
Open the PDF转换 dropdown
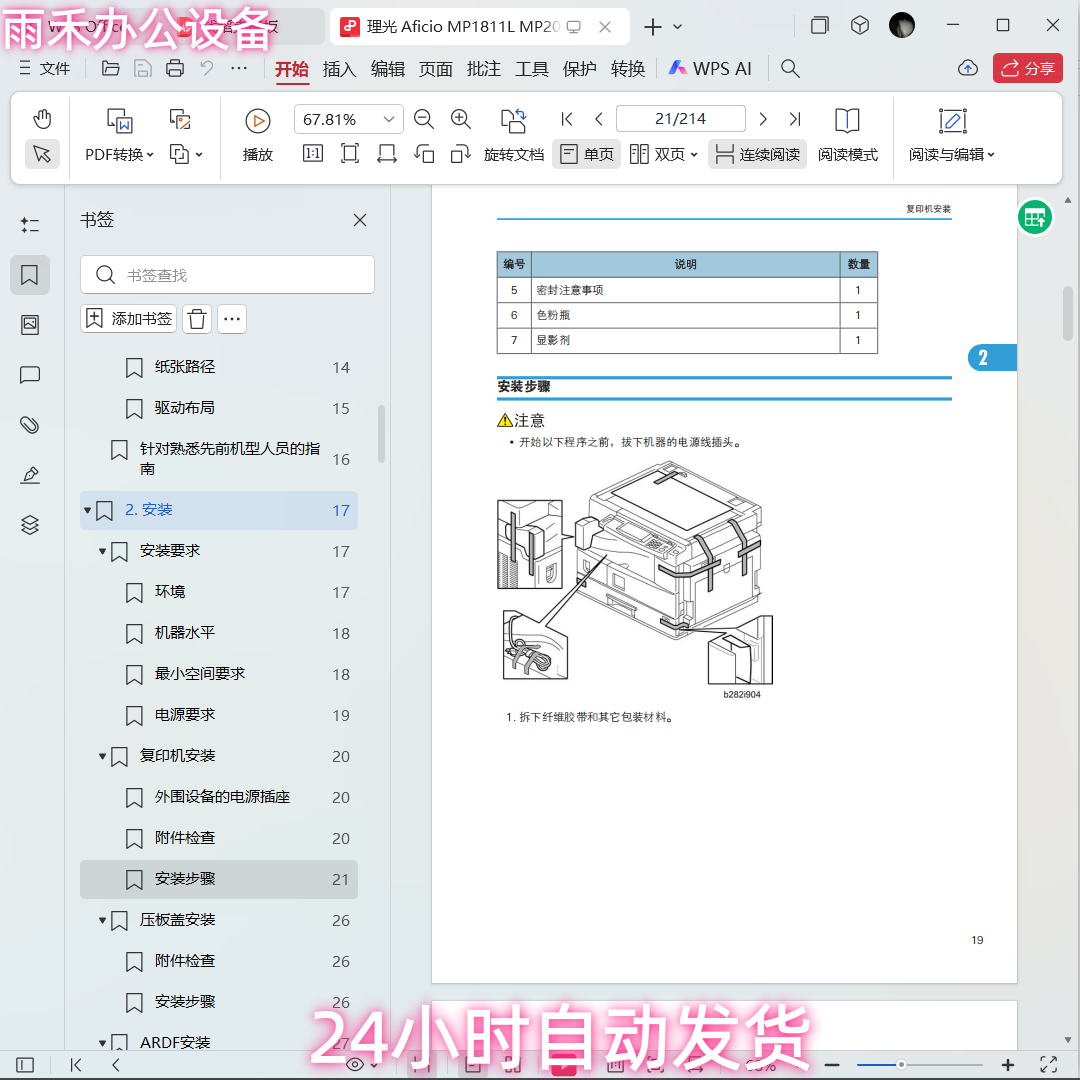[121, 131]
